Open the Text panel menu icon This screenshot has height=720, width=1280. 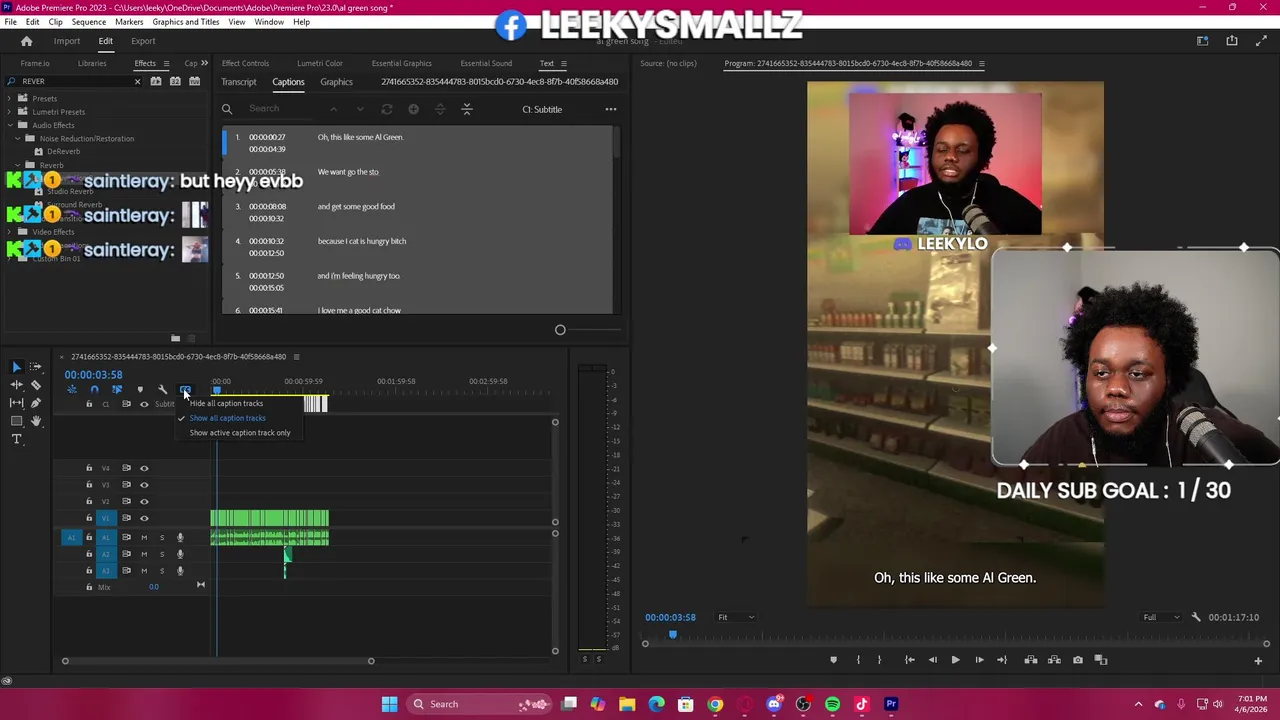563,63
